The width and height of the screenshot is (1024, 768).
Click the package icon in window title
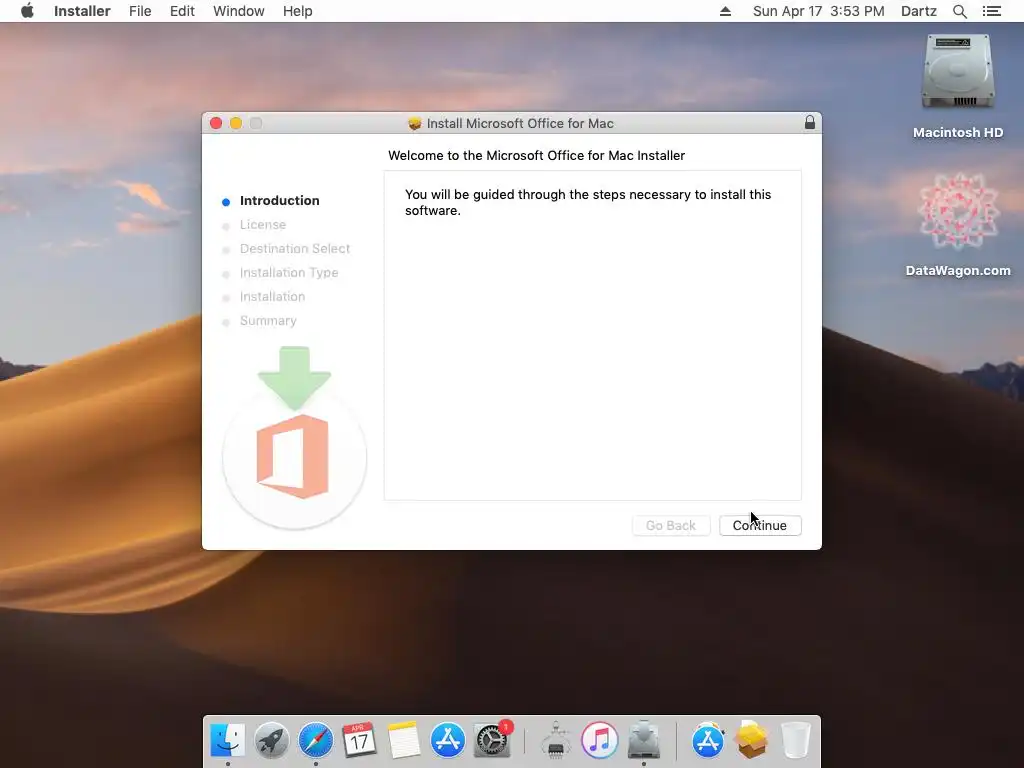[414, 123]
